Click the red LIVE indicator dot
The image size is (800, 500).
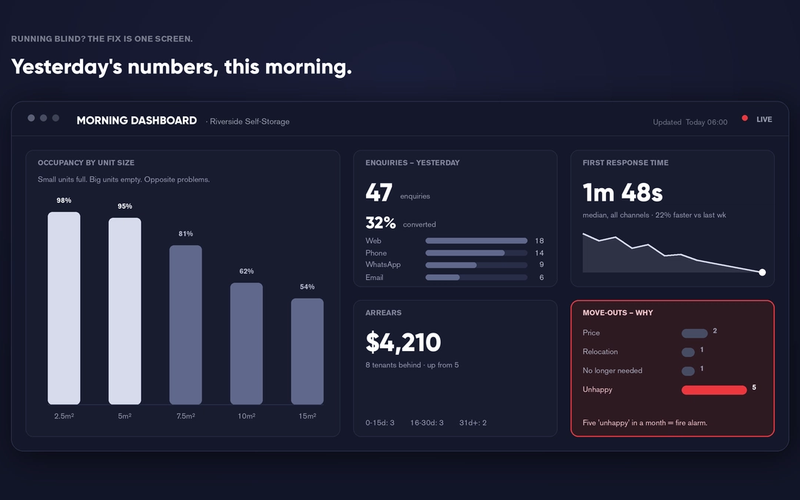point(744,118)
